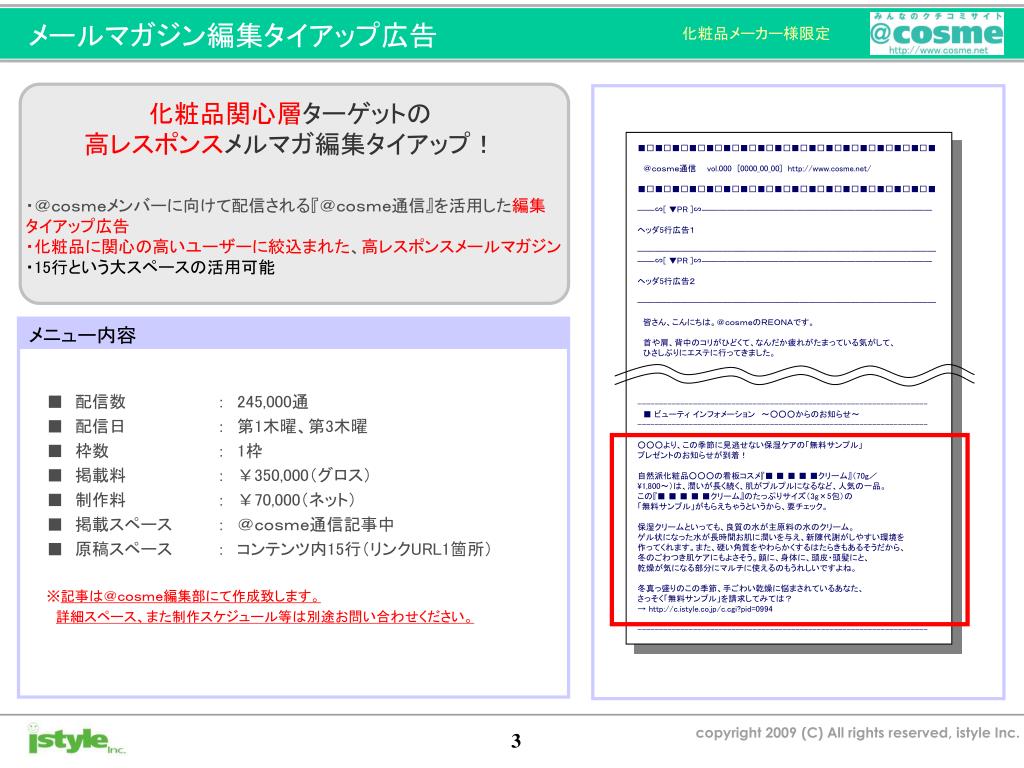Select the 配信数 row label

tap(100, 402)
